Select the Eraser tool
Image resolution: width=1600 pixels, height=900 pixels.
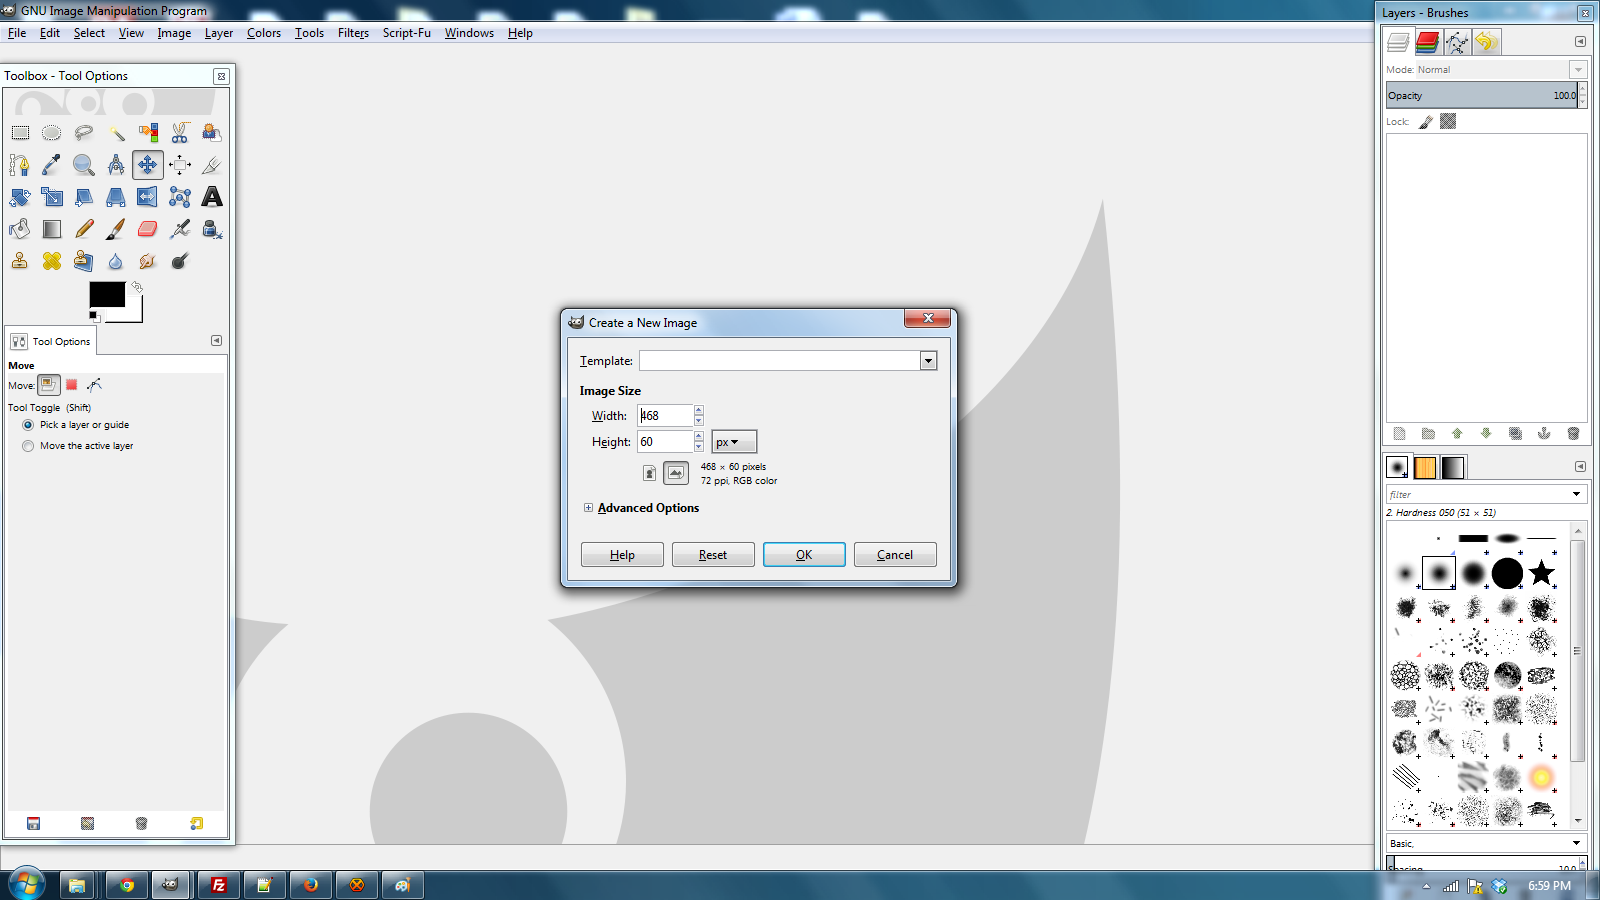[148, 229]
